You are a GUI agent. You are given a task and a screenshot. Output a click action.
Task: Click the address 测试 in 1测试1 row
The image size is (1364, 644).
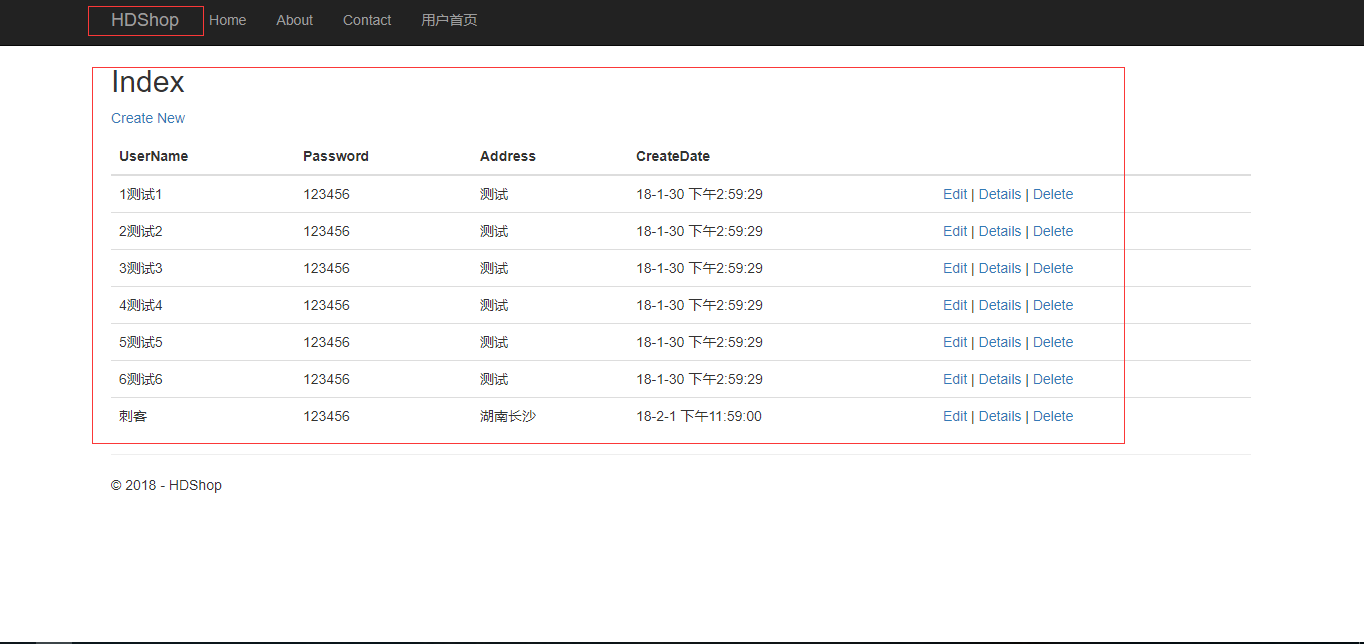[494, 194]
